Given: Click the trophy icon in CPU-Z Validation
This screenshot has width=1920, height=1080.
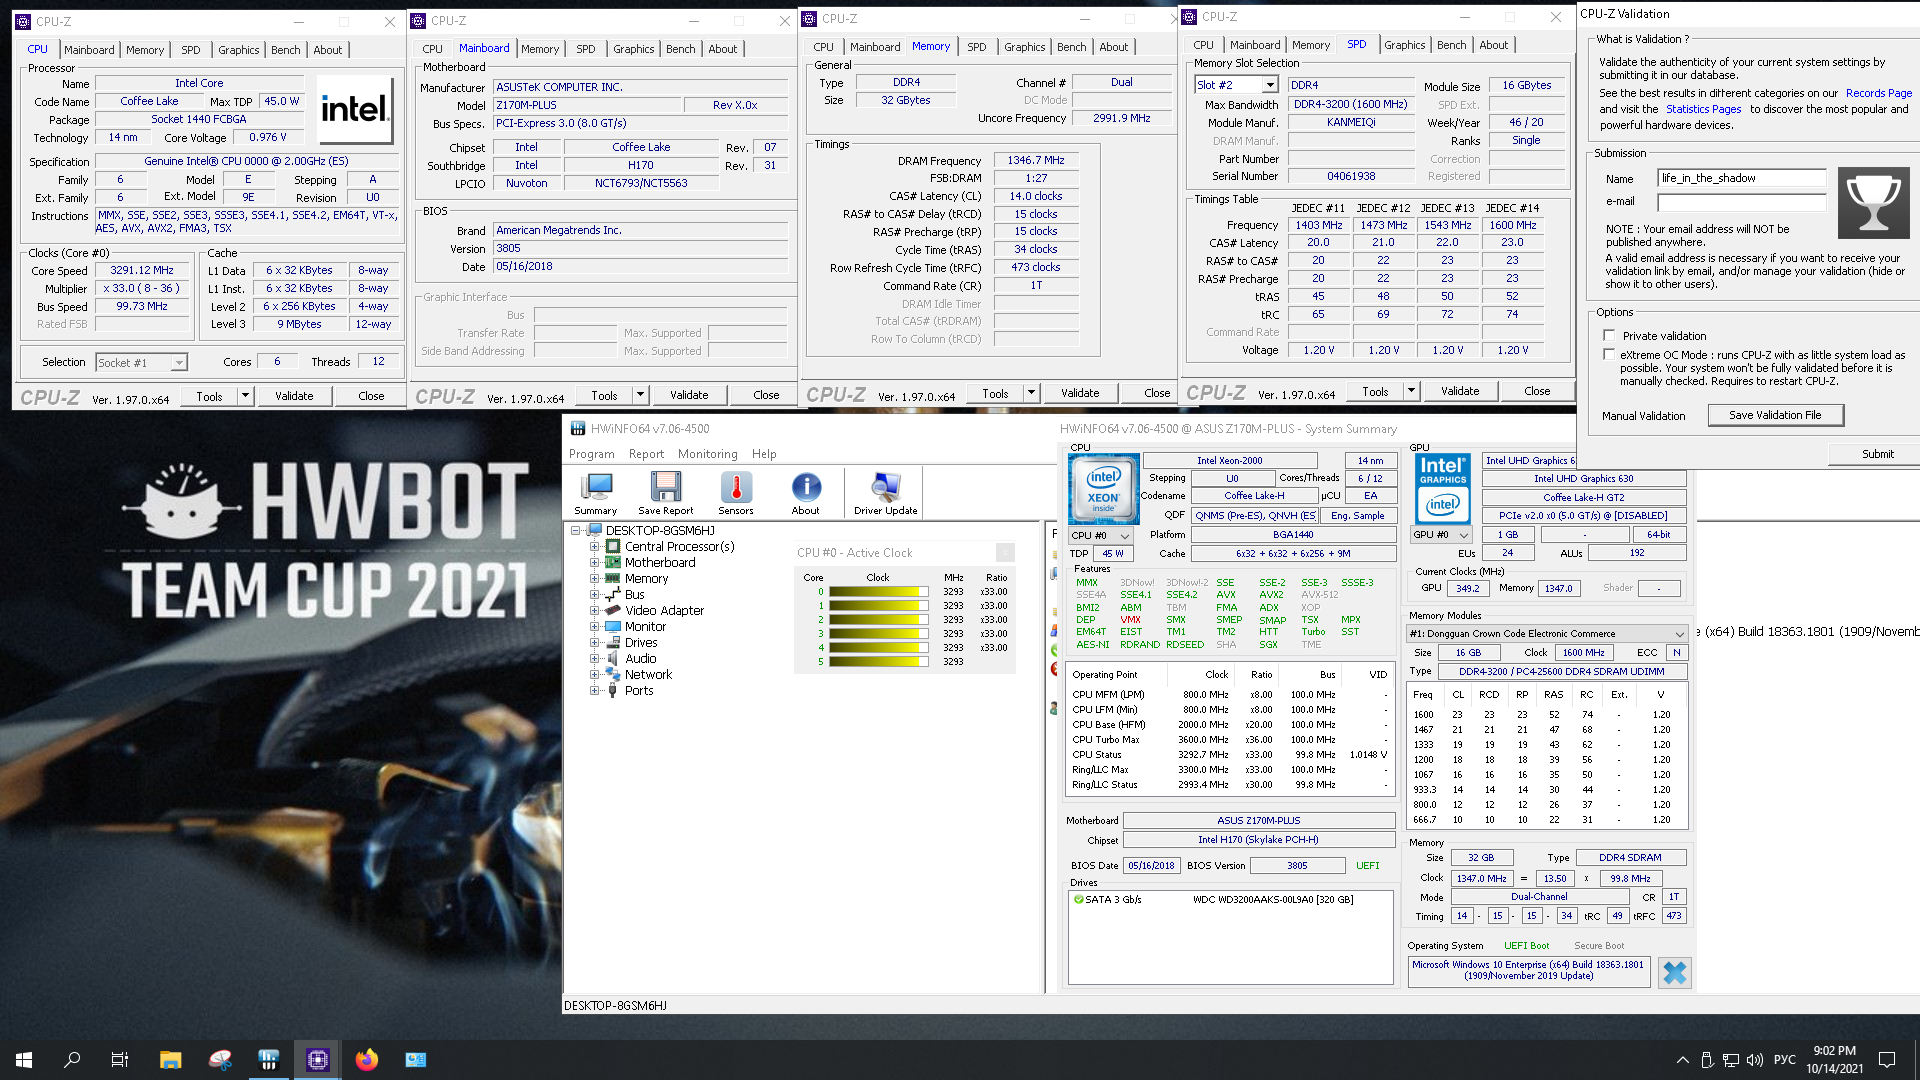Looking at the screenshot, I should click(1872, 202).
